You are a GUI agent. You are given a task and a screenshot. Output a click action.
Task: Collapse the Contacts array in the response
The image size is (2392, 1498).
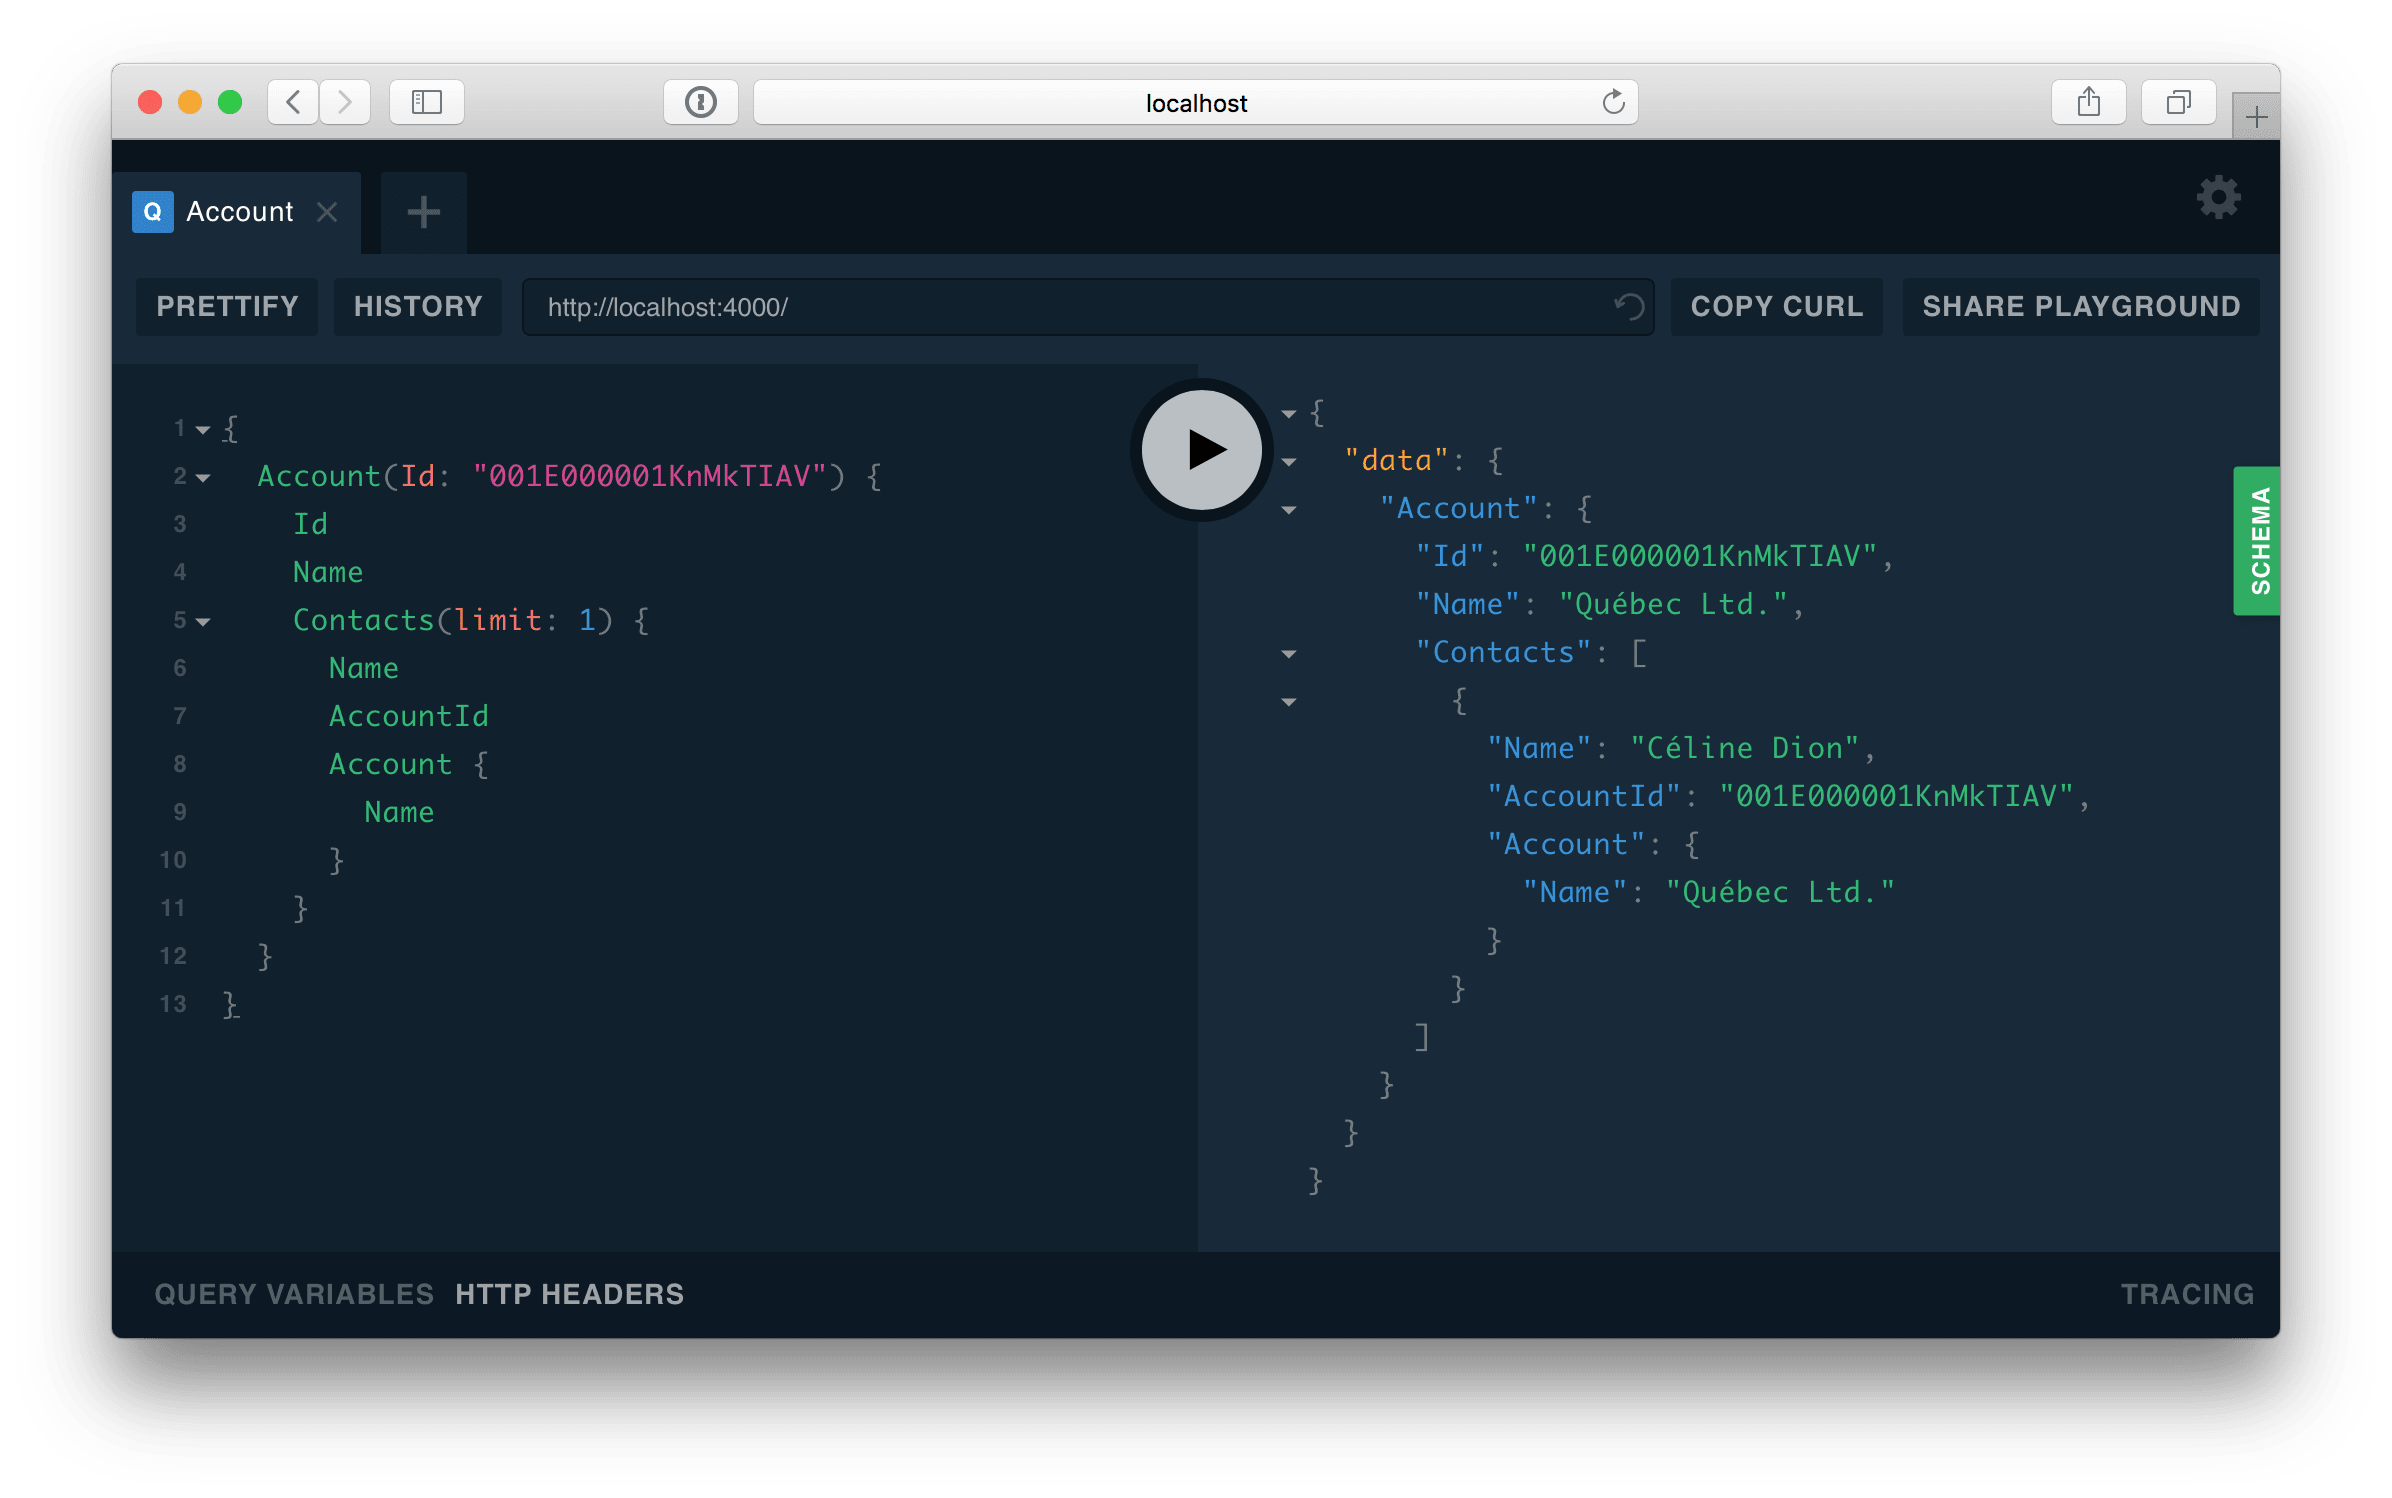tap(1288, 653)
